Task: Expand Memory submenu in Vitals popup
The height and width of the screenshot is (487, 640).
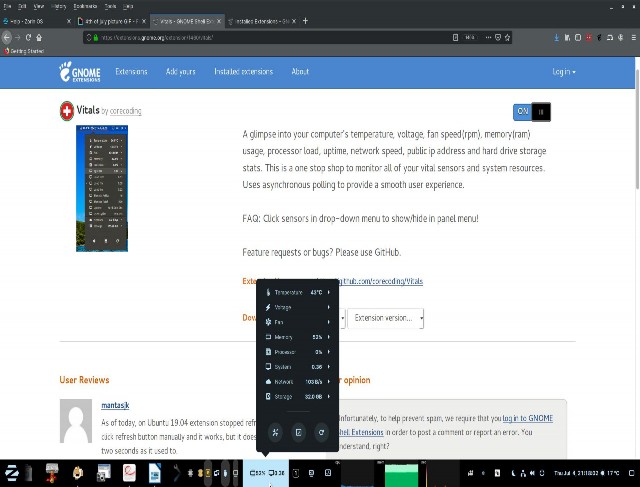Action: pos(298,337)
